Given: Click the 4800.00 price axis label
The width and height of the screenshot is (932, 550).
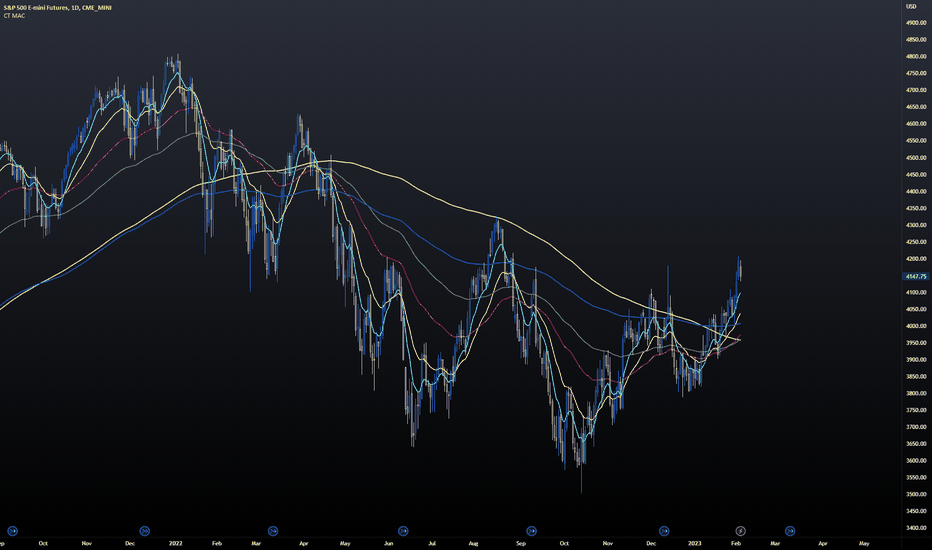Looking at the screenshot, I should tap(916, 56).
